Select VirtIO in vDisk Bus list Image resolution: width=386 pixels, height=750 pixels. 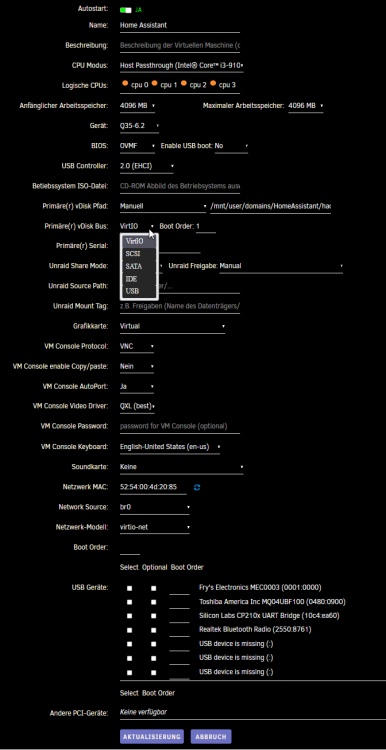coord(139,242)
